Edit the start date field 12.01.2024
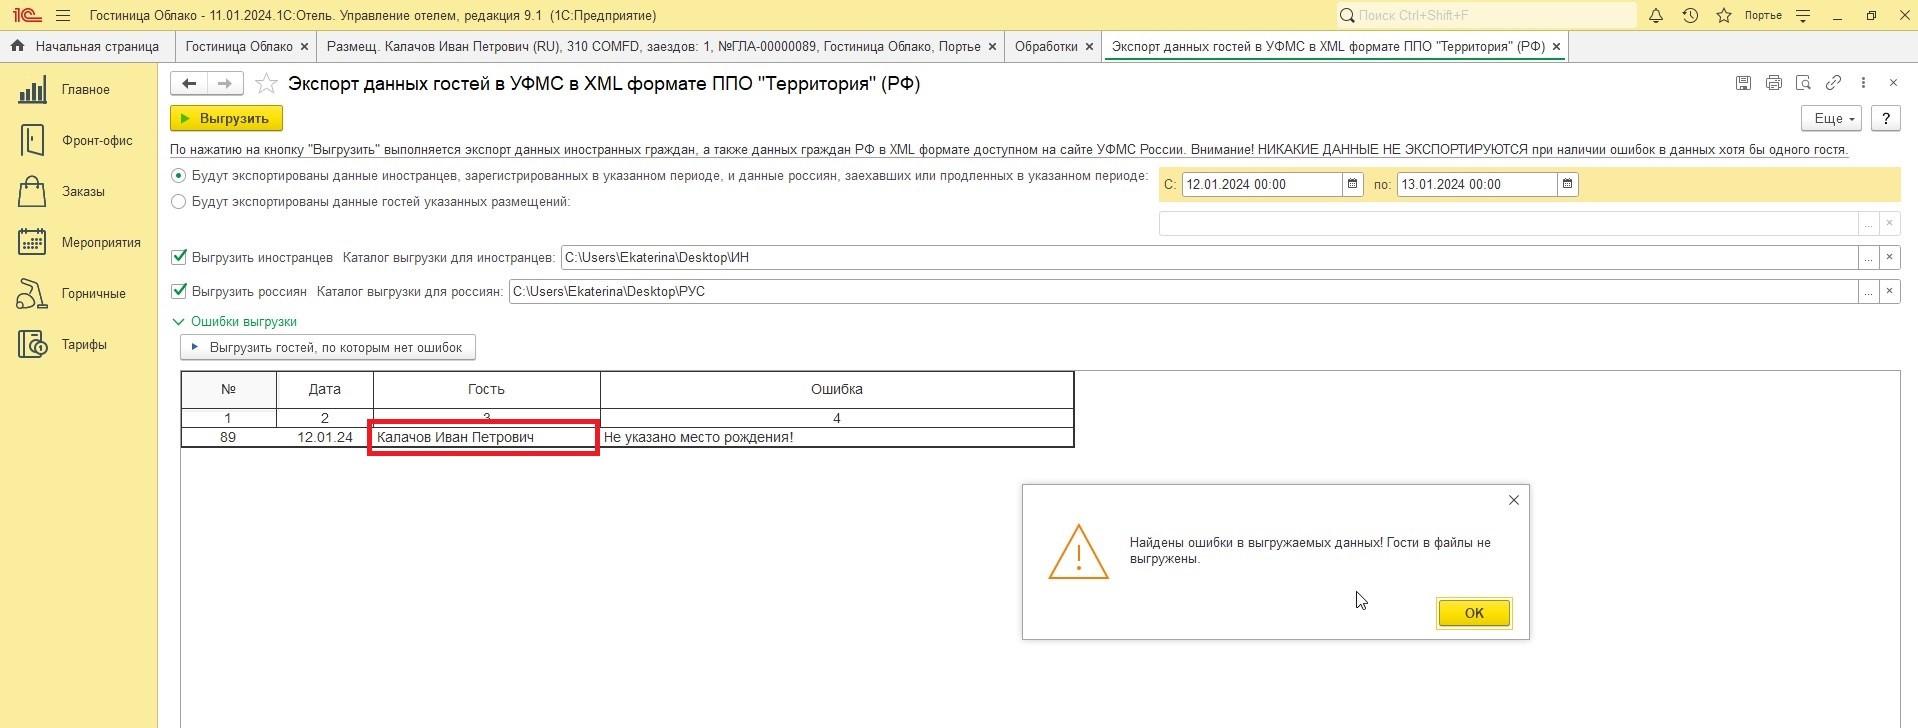The height and width of the screenshot is (728, 1918). pyautogui.click(x=1262, y=184)
